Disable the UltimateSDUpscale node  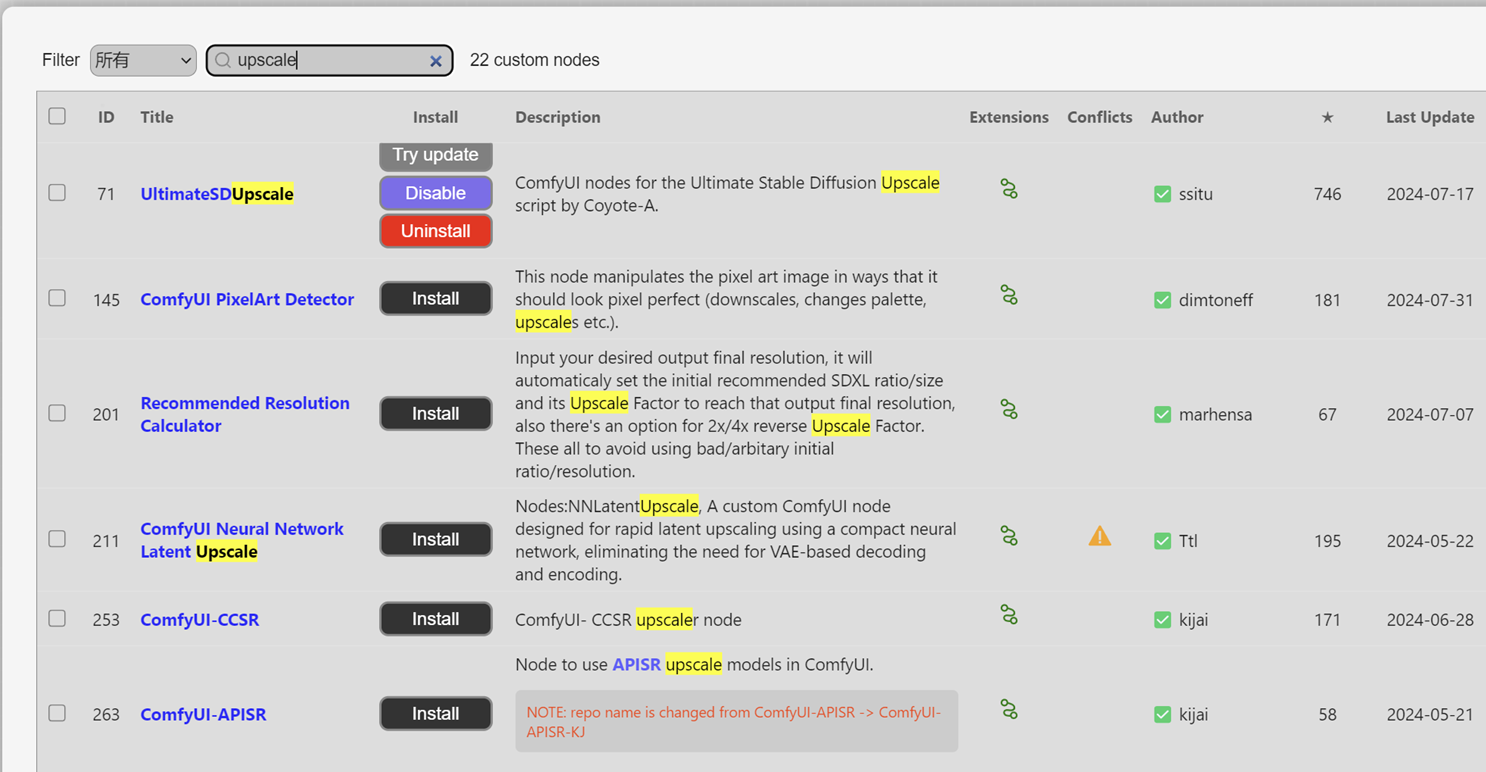click(436, 193)
